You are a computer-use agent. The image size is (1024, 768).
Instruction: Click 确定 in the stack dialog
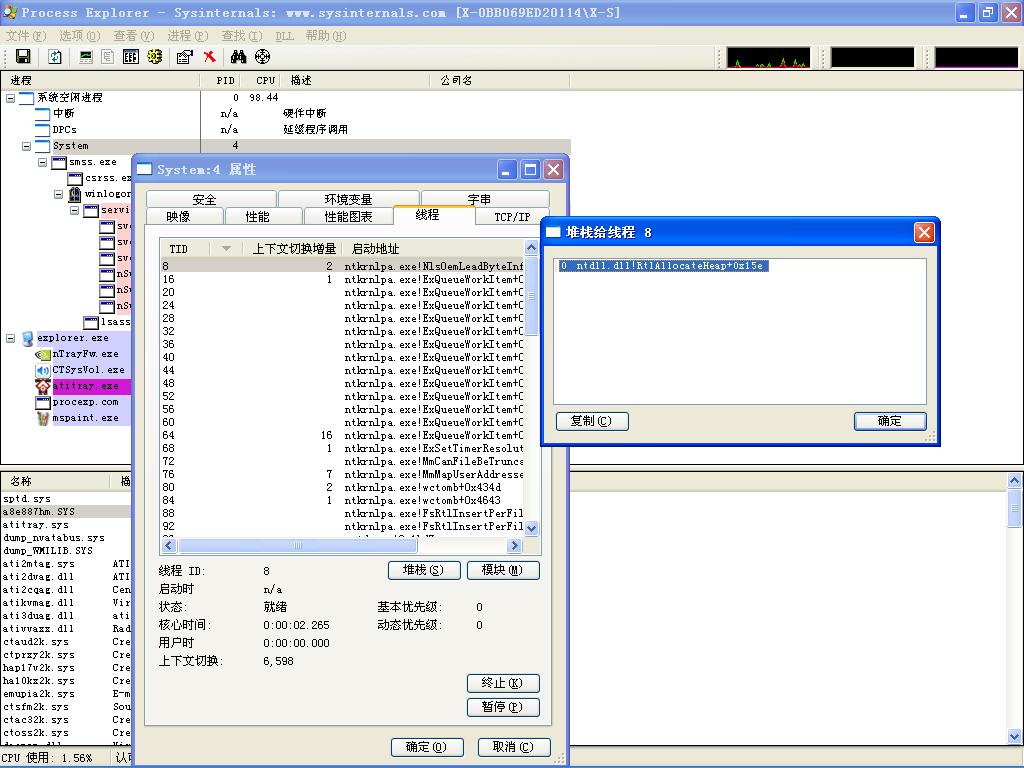coord(890,421)
